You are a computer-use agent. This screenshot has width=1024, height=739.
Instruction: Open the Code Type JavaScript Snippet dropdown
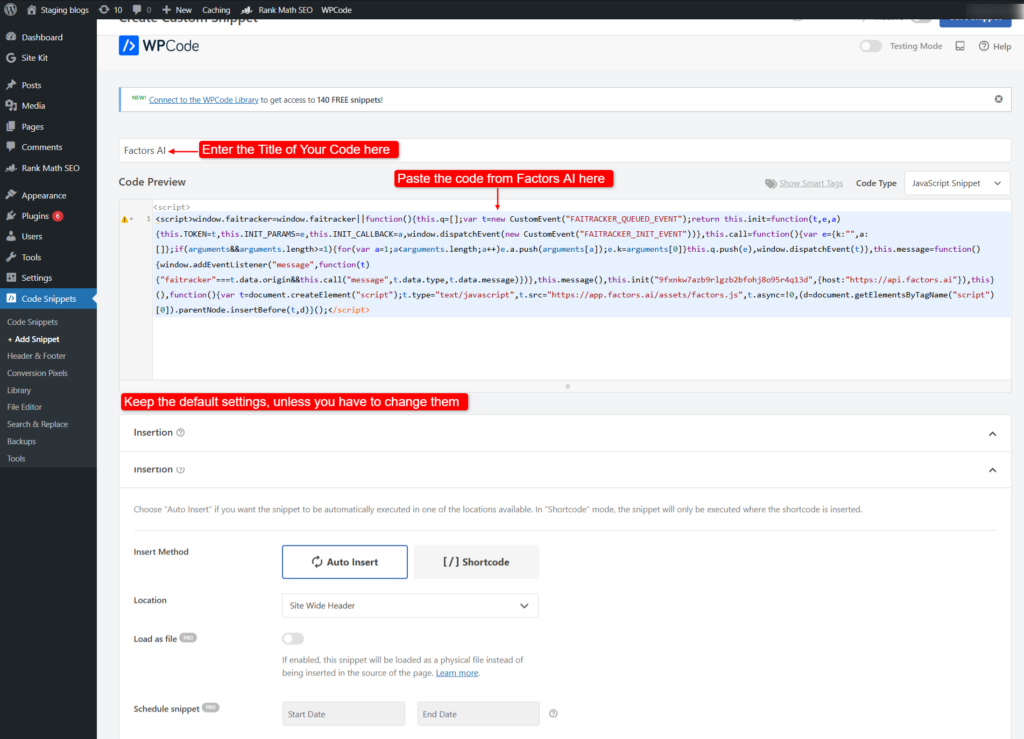point(957,183)
